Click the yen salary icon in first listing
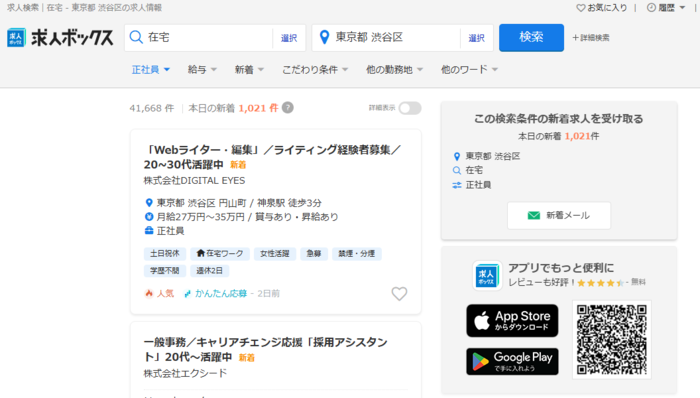This screenshot has height=398, width=700. point(149,217)
